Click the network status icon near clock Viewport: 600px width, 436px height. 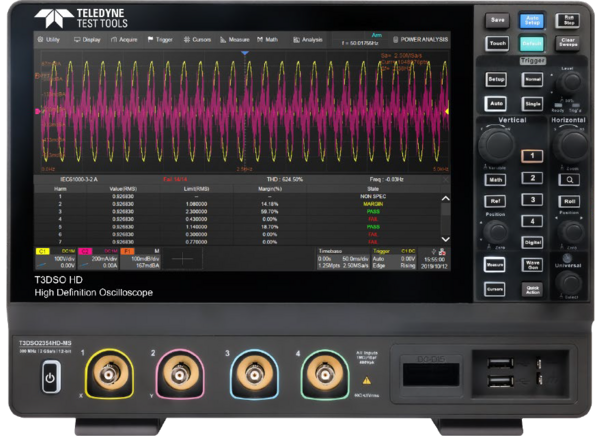point(442,252)
